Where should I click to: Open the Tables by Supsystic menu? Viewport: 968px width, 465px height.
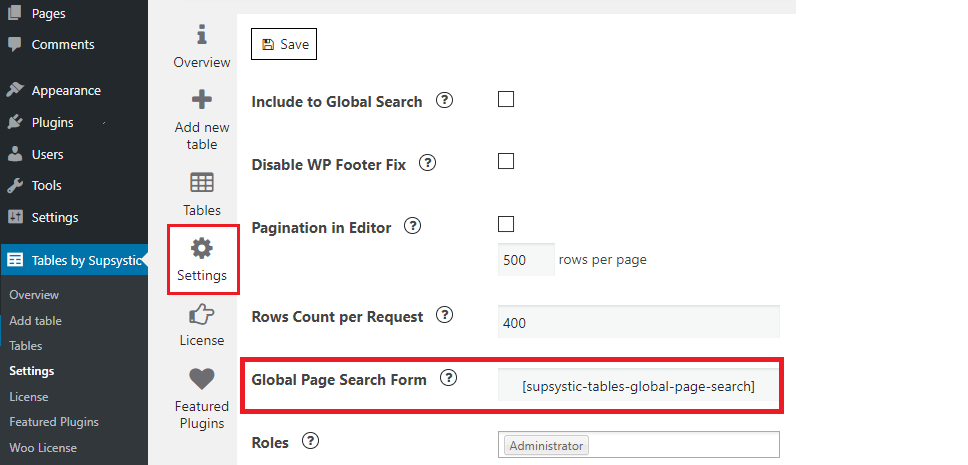click(73, 261)
